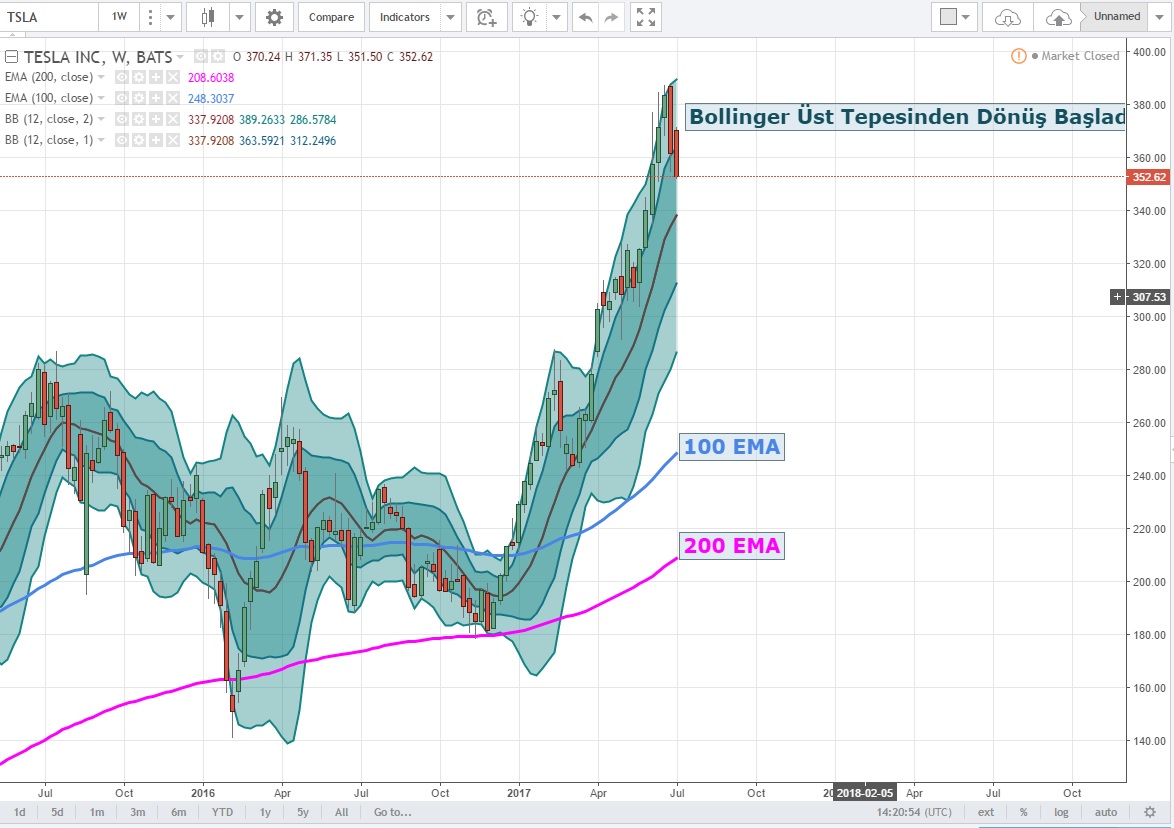The image size is (1174, 828).
Task: Expand interval dropdown arrow beside 1W
Action: (171, 17)
